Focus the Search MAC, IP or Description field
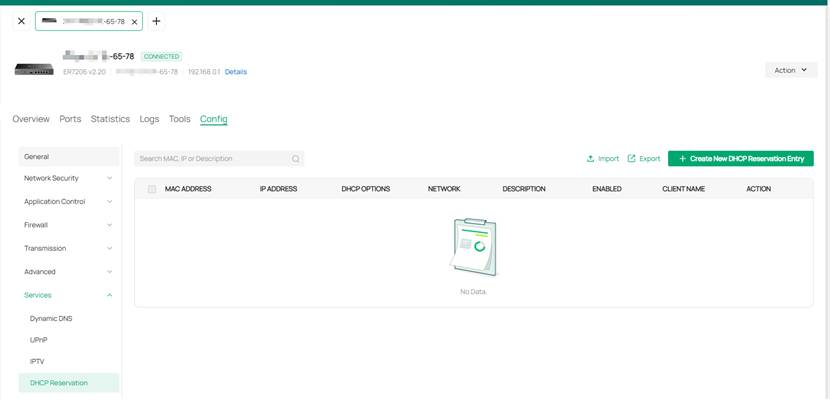This screenshot has width=830, height=402. coord(212,159)
